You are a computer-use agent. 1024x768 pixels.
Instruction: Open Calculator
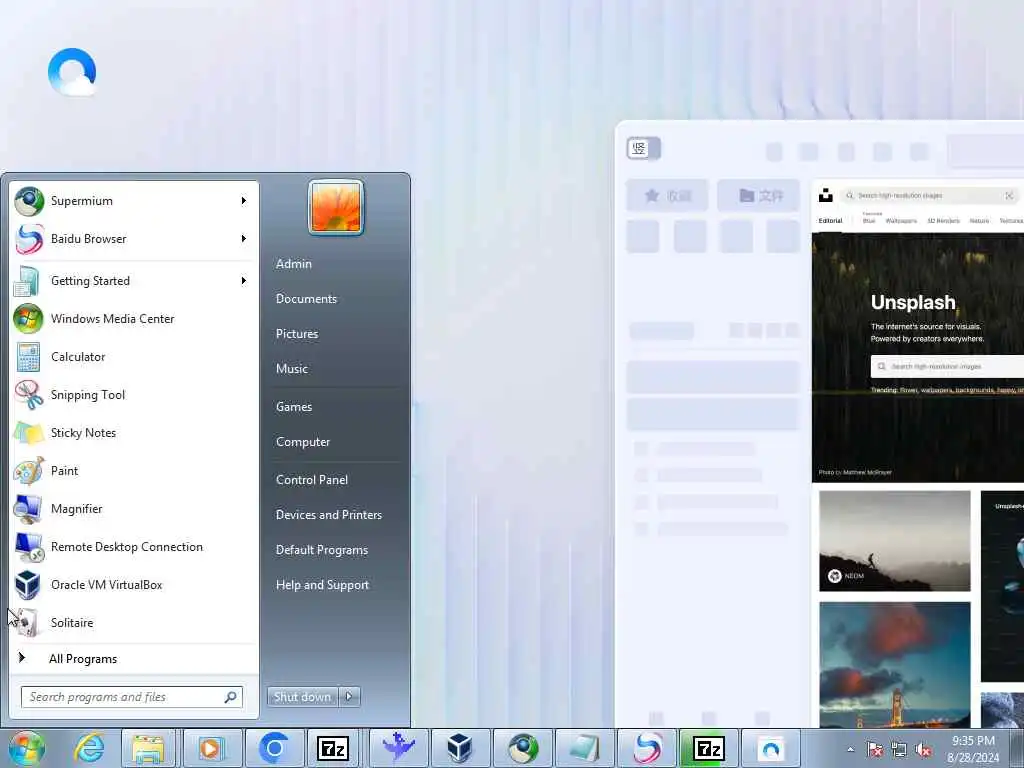pyautogui.click(x=133, y=357)
